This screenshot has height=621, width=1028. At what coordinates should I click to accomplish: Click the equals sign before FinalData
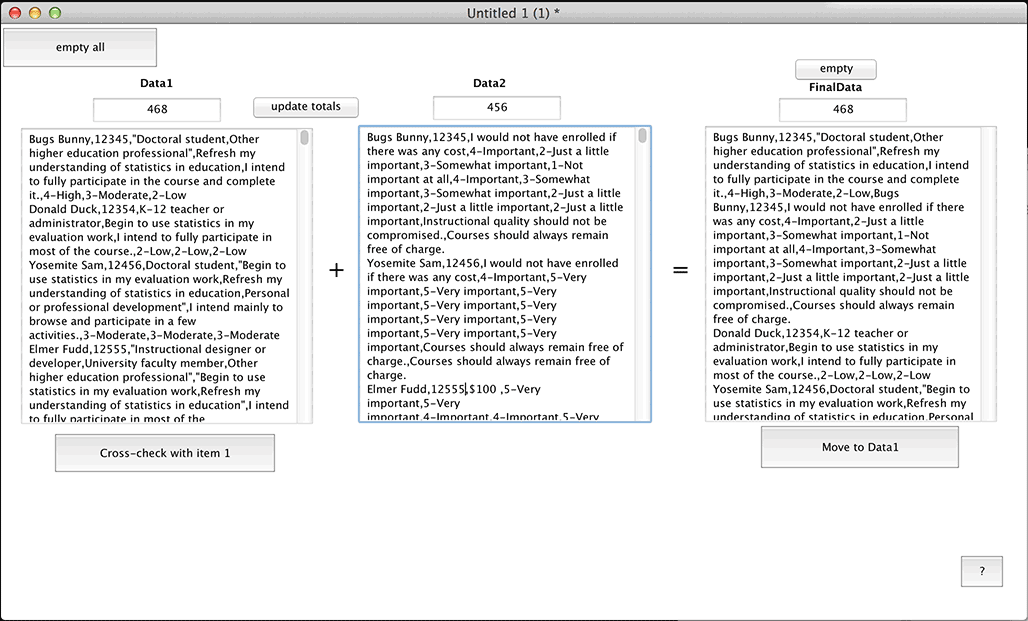pyautogui.click(x=681, y=270)
